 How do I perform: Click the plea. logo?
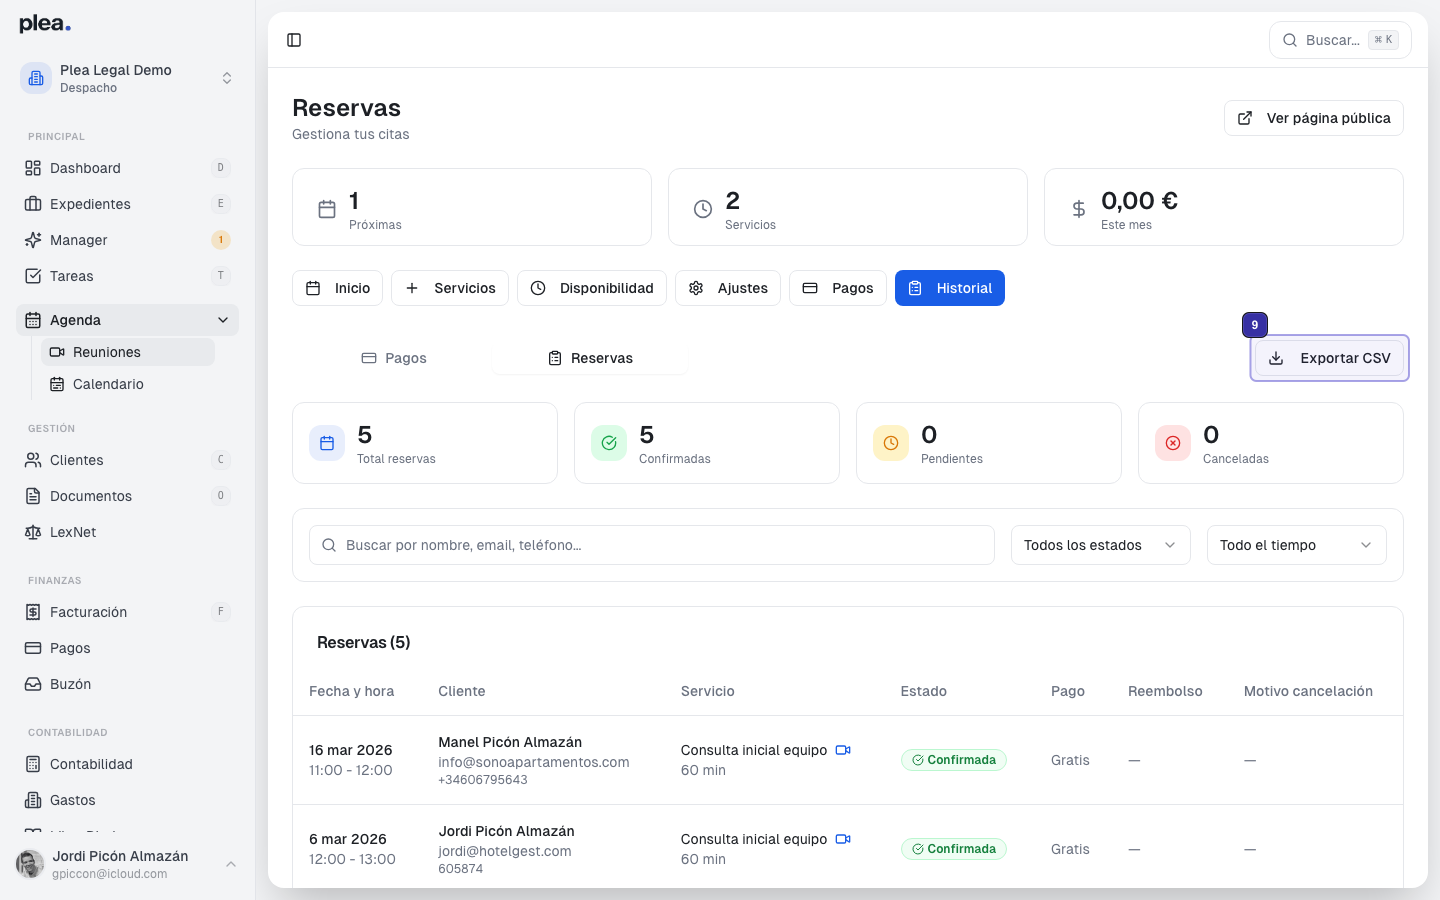point(45,24)
